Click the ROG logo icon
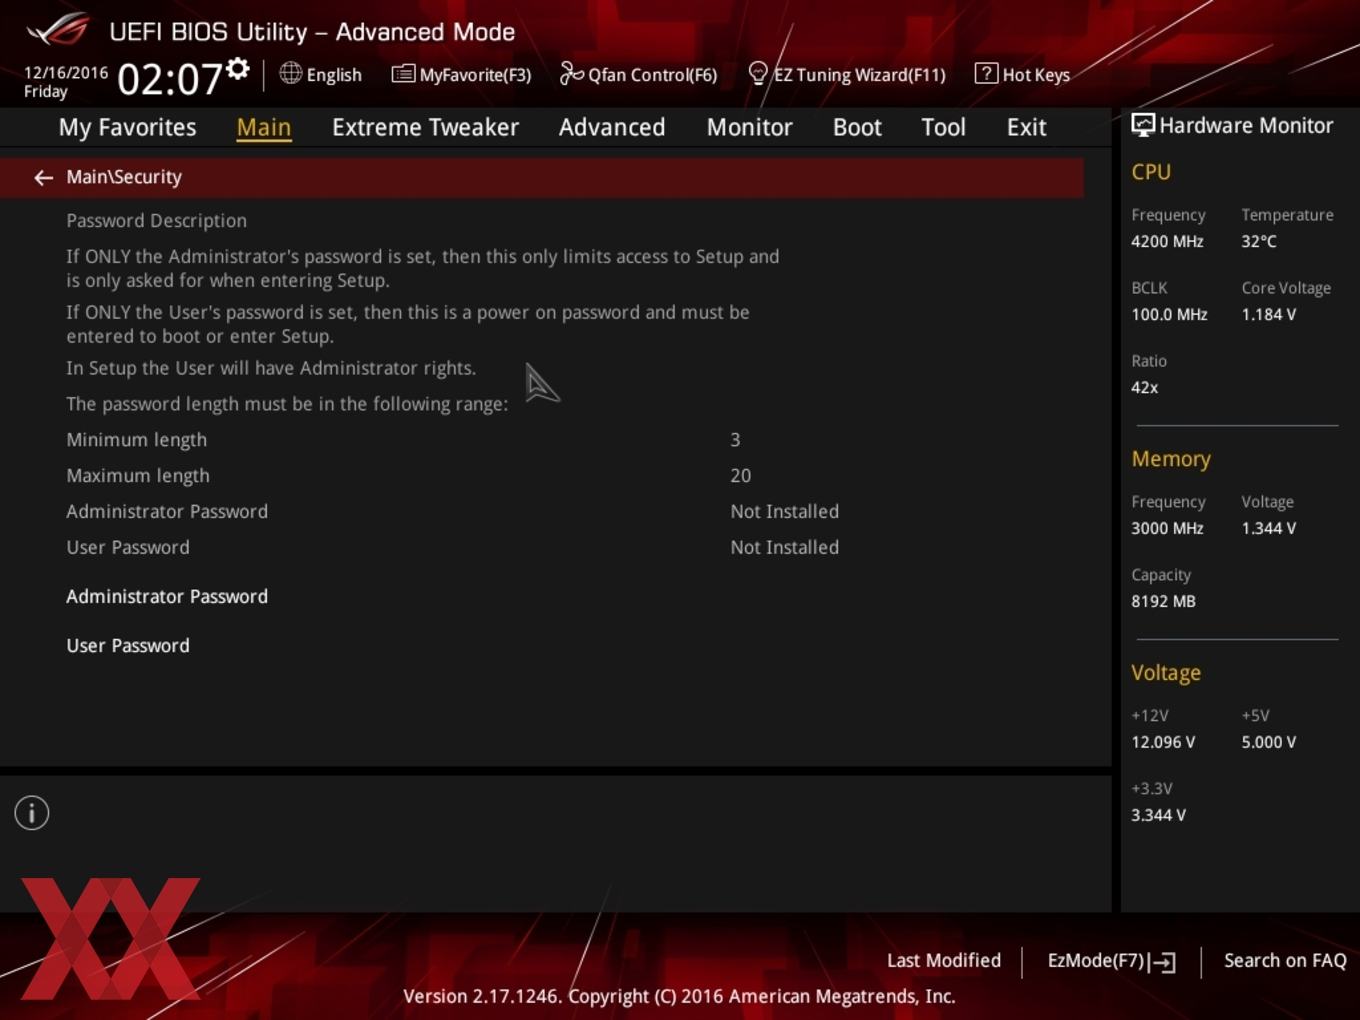Screen dimensions: 1360x1020 click(58, 30)
